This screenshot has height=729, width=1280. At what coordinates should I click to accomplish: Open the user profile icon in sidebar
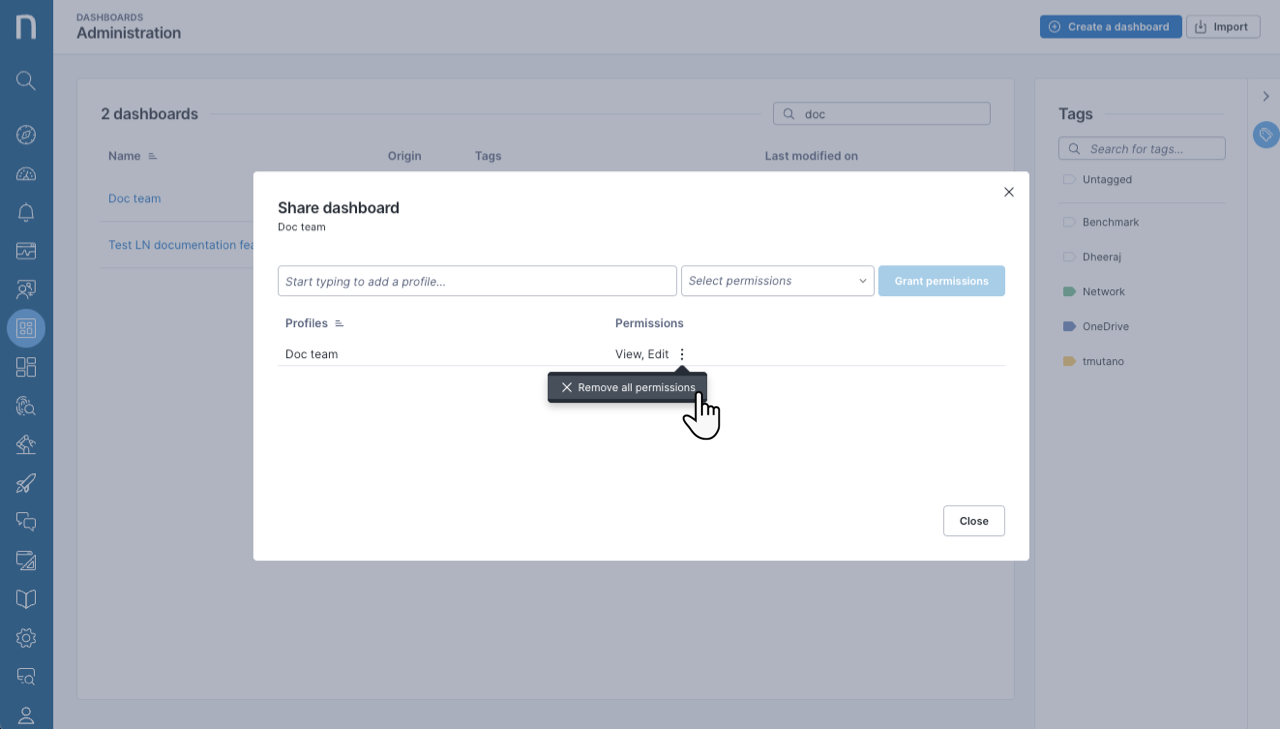click(x=26, y=715)
